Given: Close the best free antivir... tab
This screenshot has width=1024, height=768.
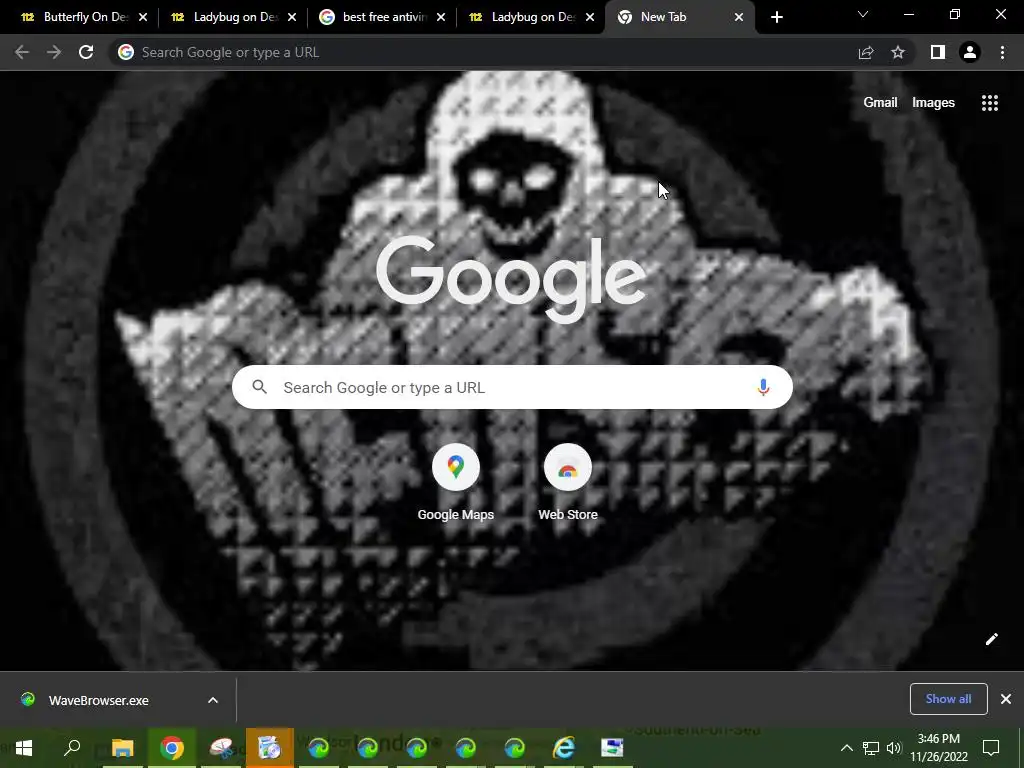Looking at the screenshot, I should pos(441,17).
